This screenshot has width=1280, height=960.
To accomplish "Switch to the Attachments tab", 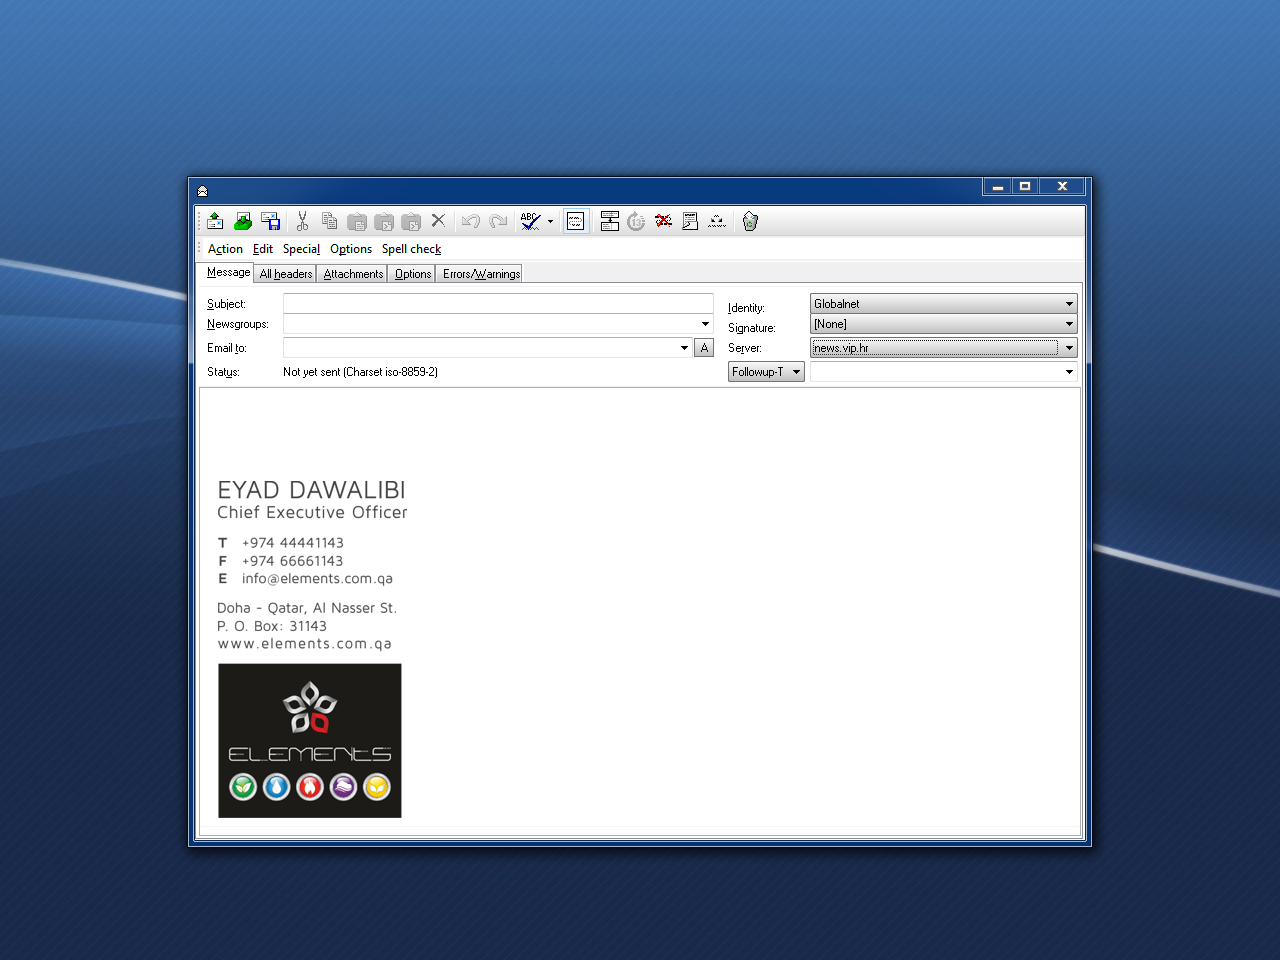I will click(353, 274).
